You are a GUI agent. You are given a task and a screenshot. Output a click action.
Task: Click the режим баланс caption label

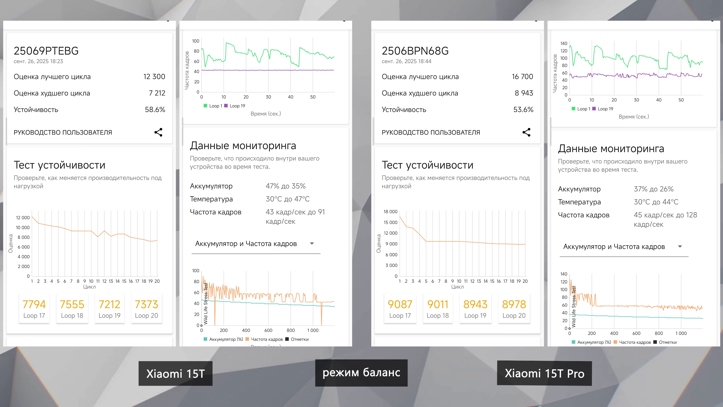pyautogui.click(x=361, y=372)
